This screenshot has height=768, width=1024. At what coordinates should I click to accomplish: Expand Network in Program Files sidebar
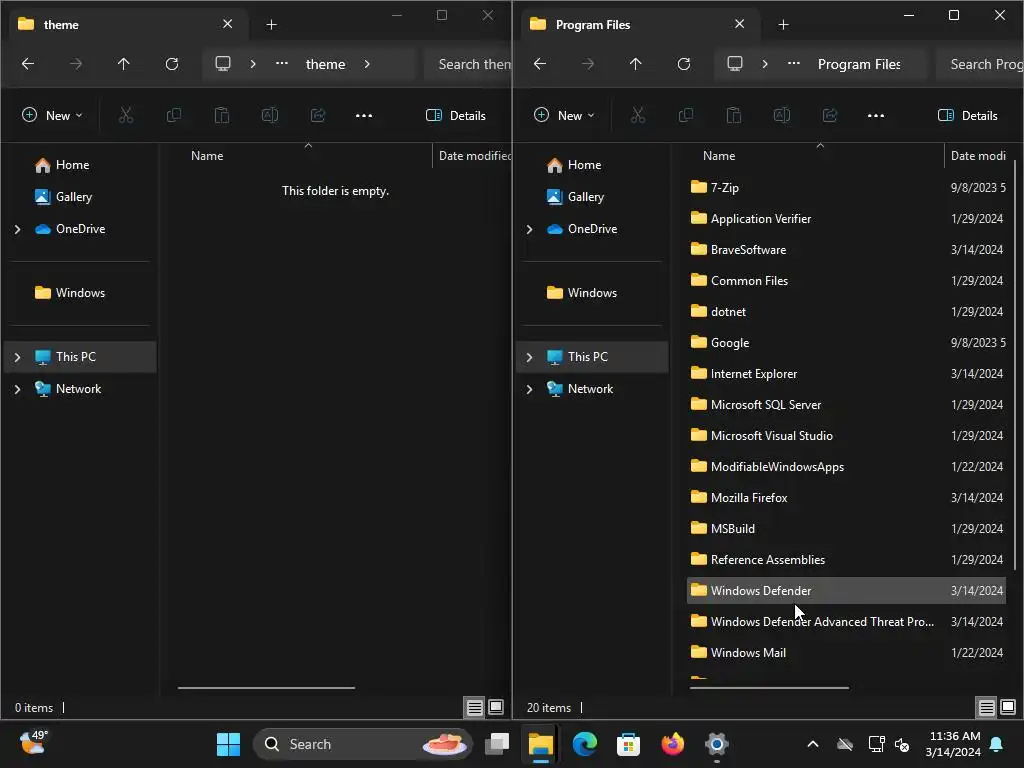point(530,389)
